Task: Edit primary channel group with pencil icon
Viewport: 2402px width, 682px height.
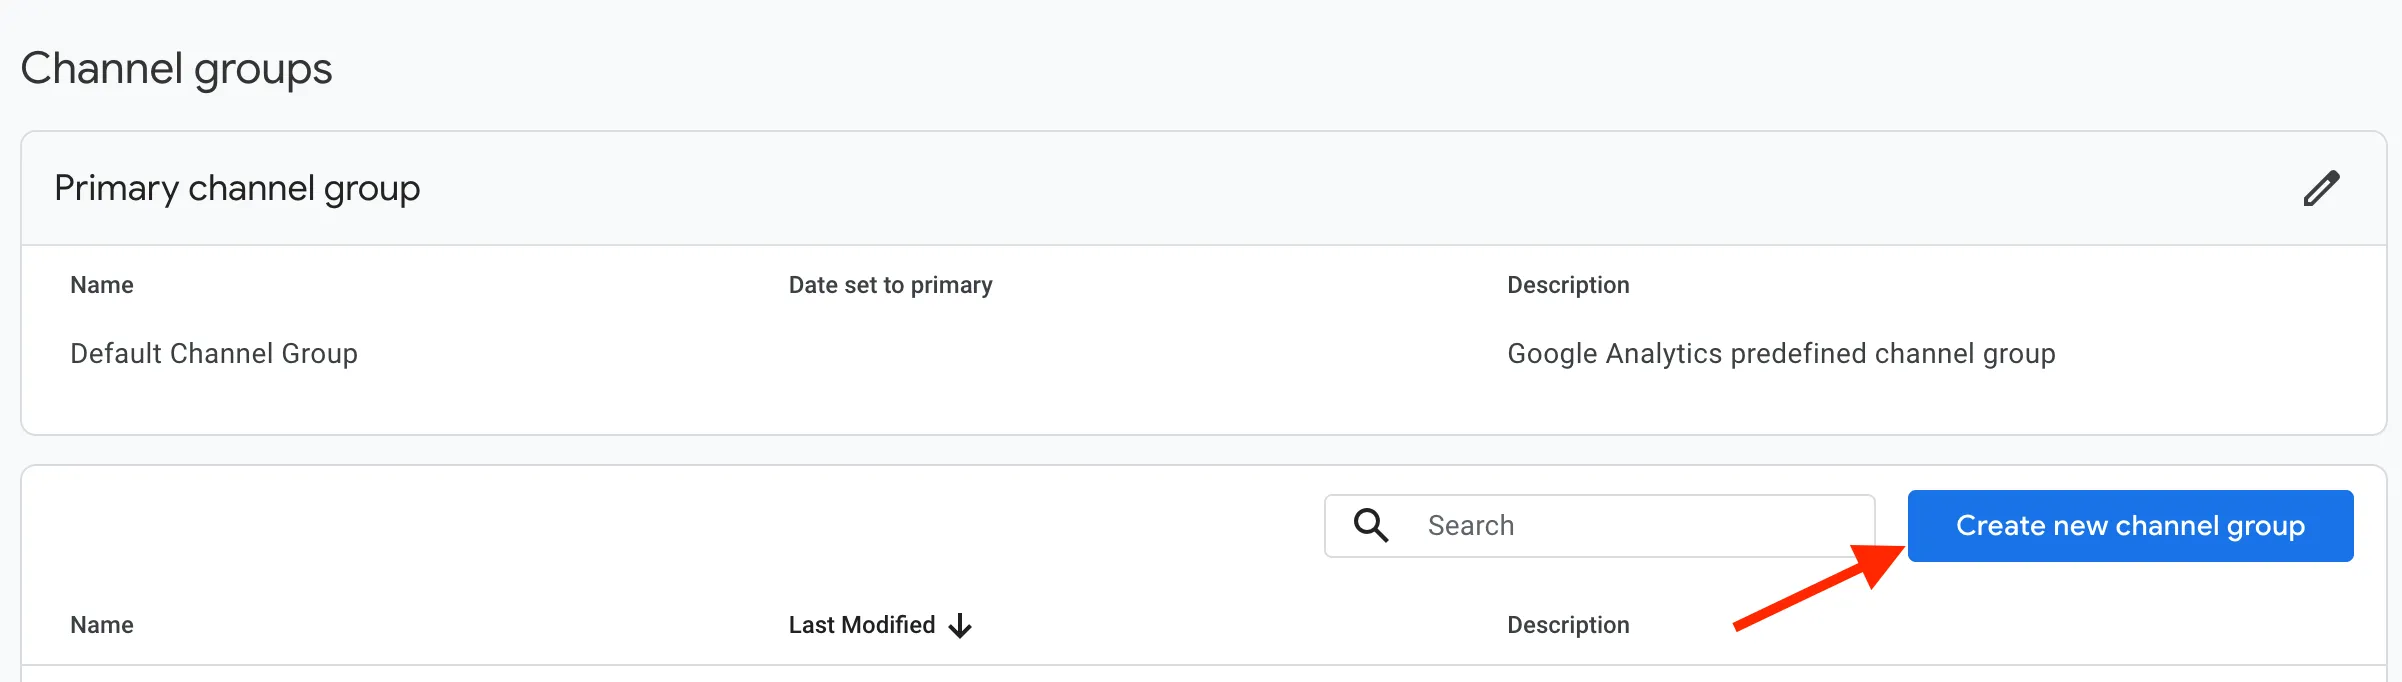Action: click(2321, 188)
